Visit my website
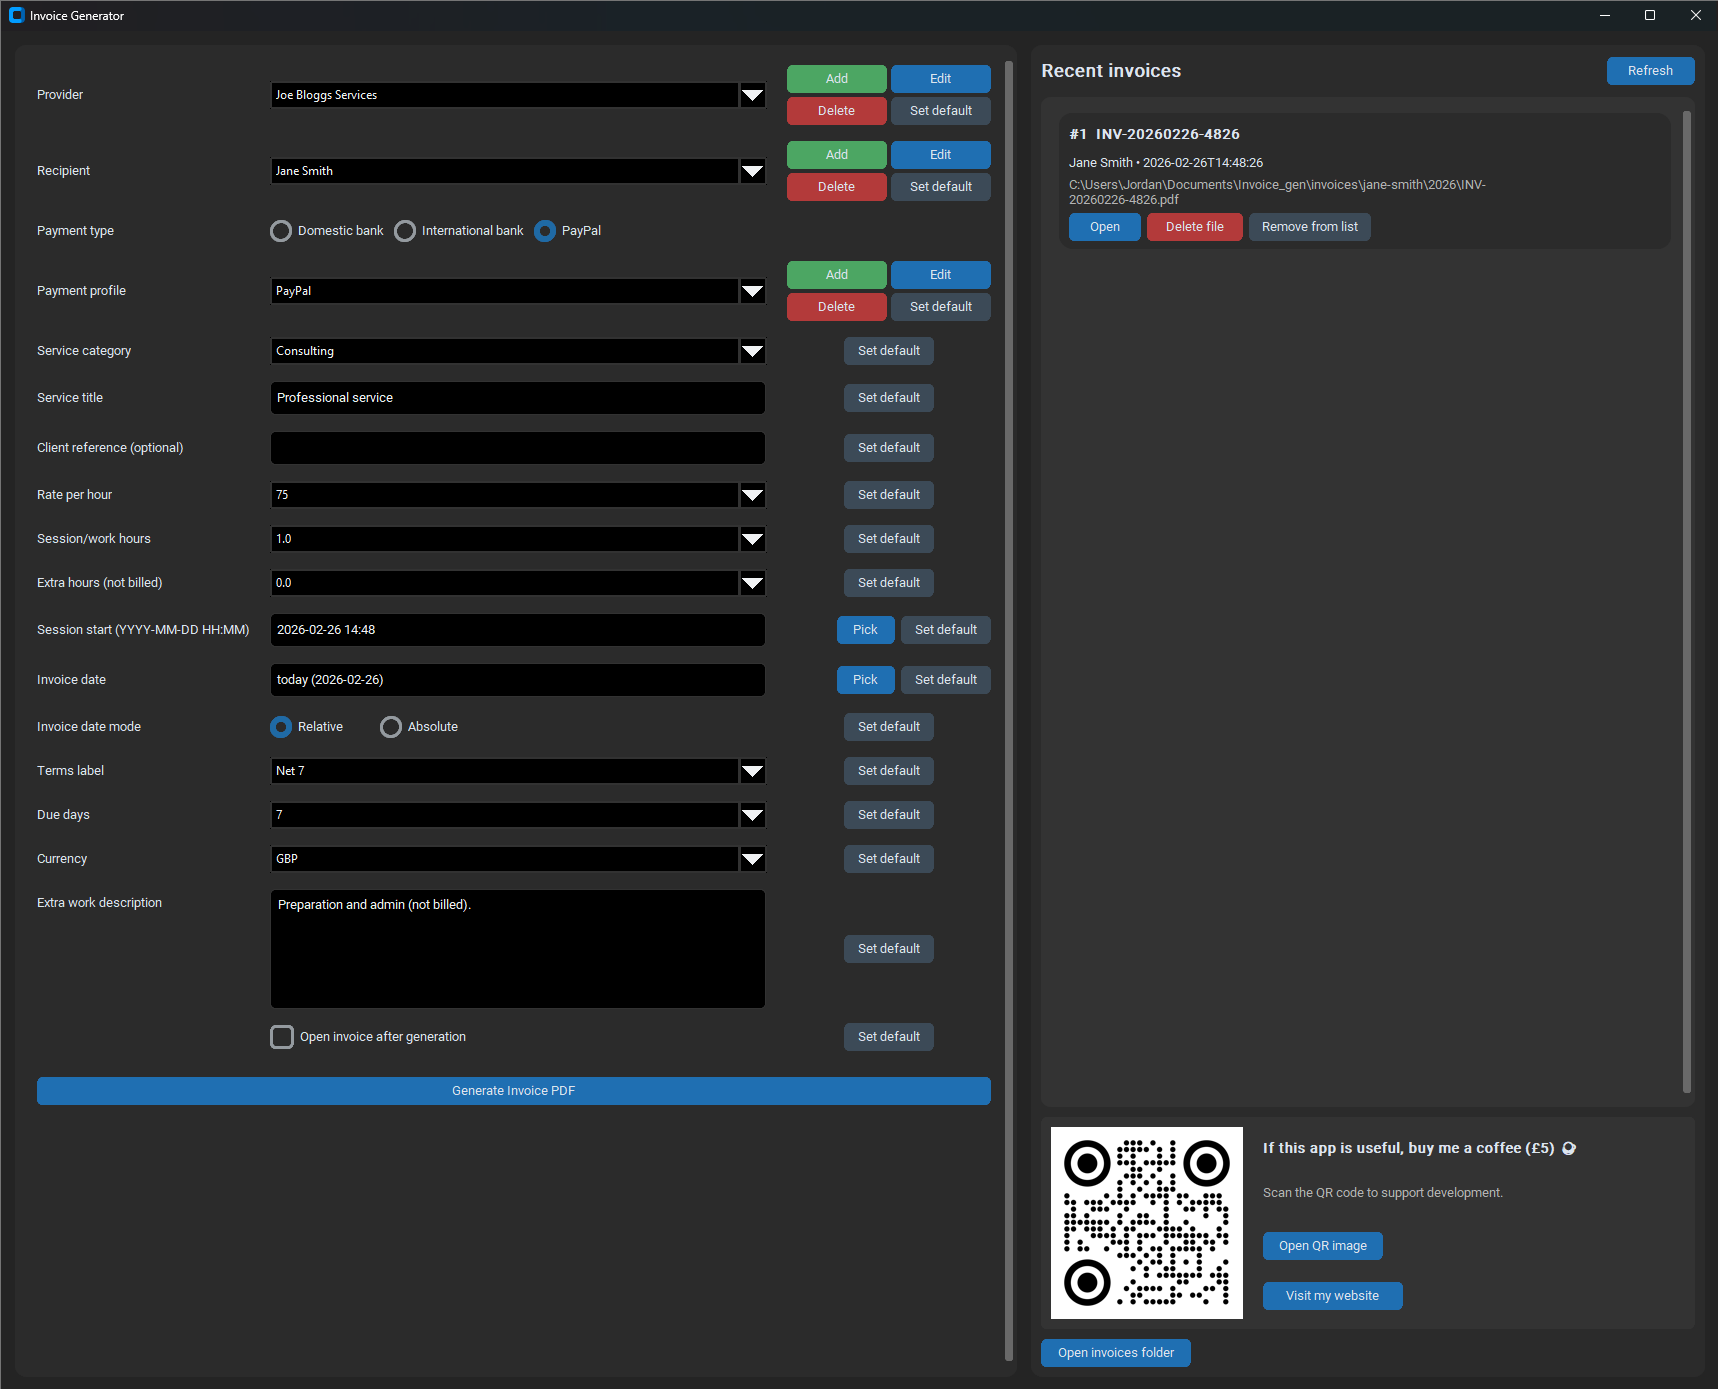Screen dimensions: 1718x1389 tap(1332, 1295)
